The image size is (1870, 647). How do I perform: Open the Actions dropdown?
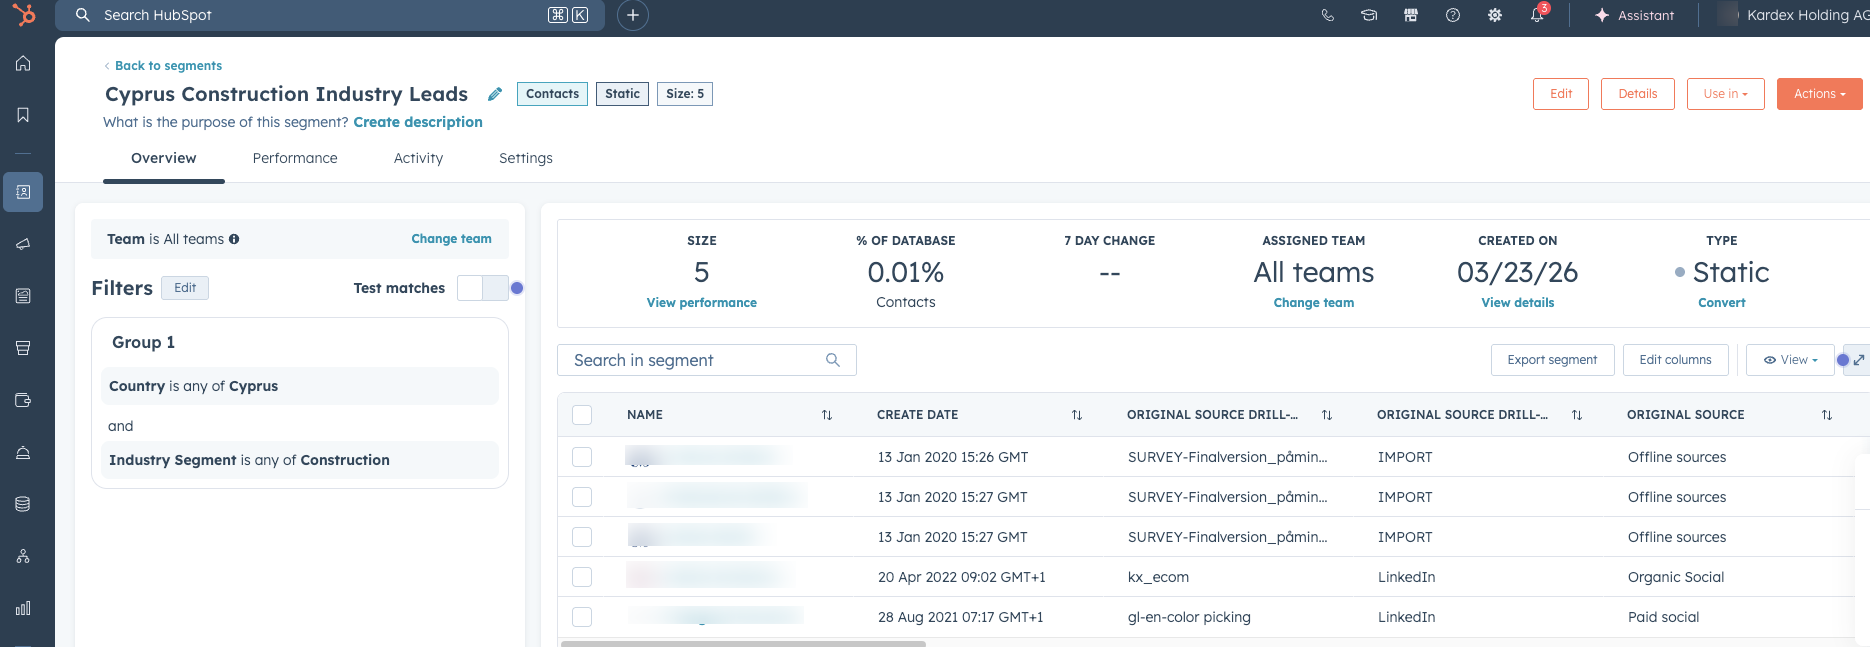click(1819, 94)
